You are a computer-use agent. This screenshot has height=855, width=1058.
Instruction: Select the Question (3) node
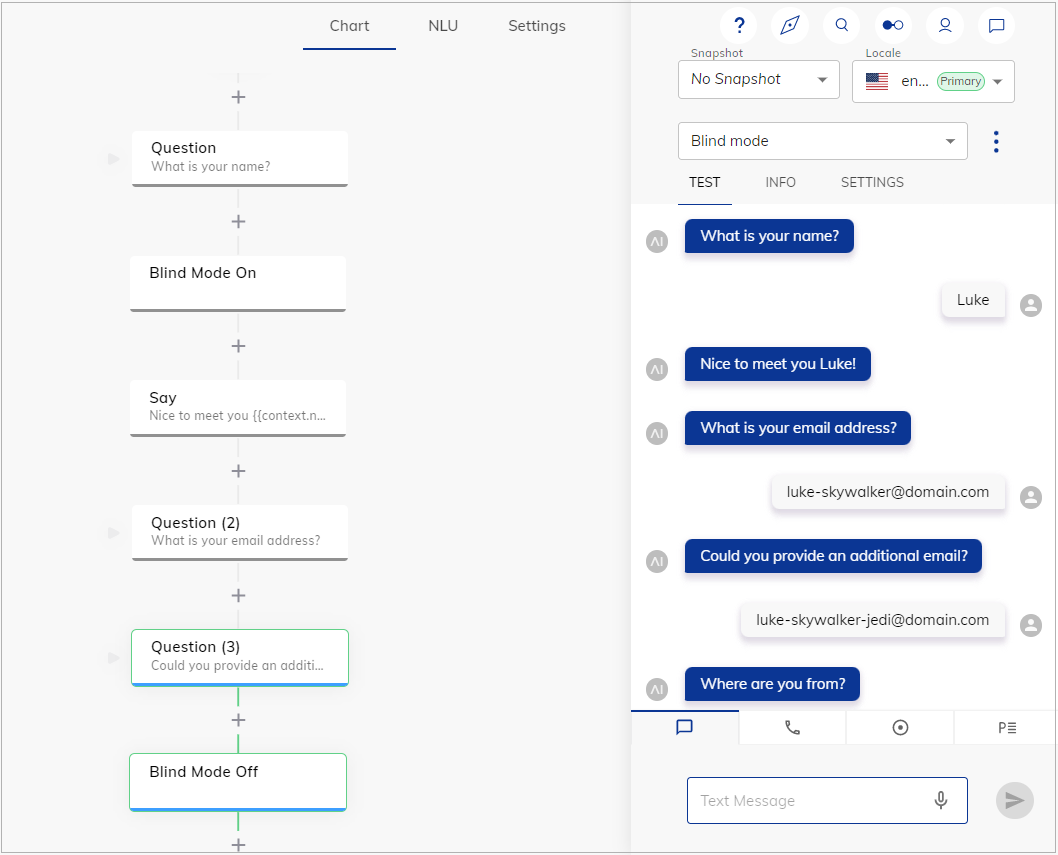[x=240, y=658]
